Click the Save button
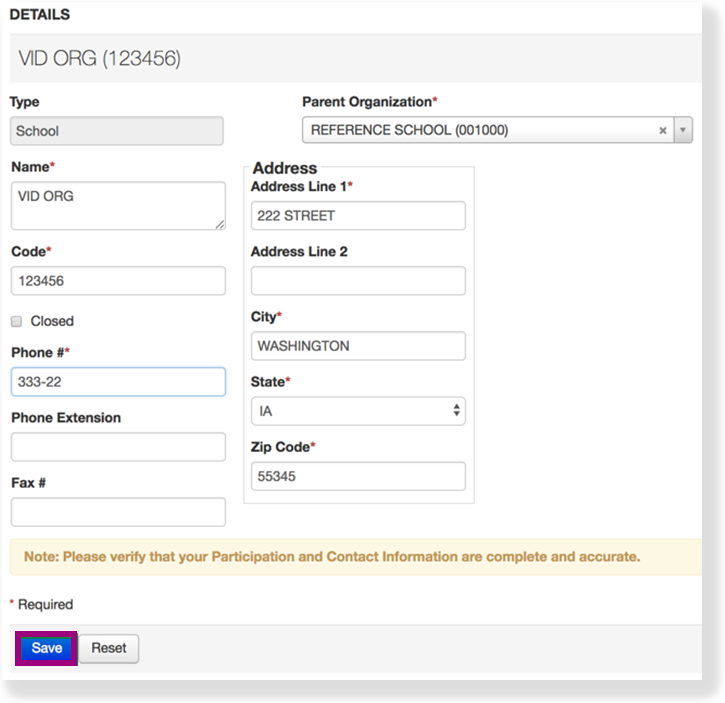The image size is (725, 703). (46, 648)
